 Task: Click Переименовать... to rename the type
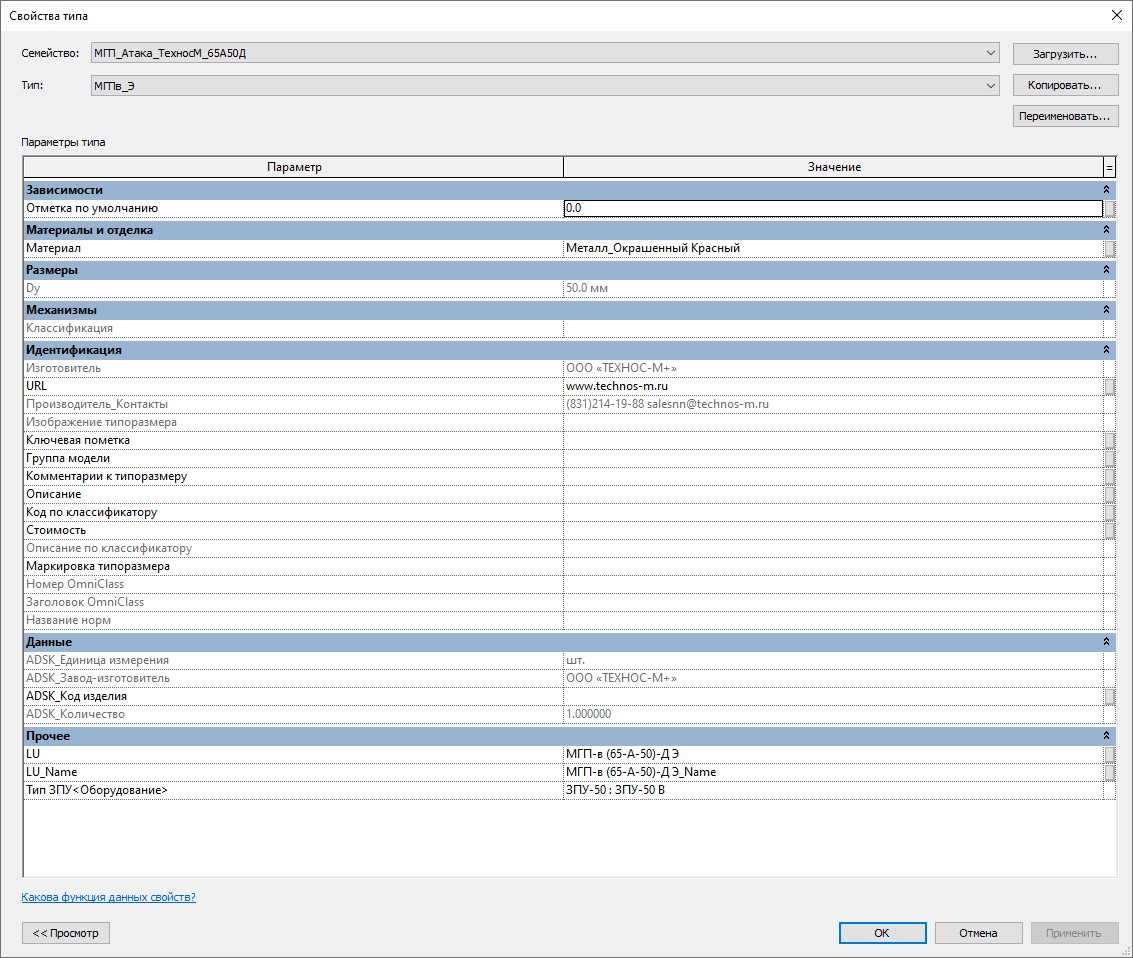click(x=1065, y=117)
